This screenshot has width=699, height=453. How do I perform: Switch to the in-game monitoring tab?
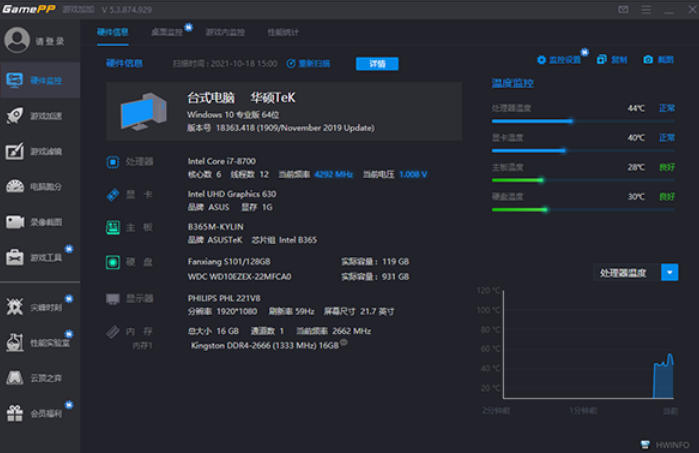click(x=225, y=32)
